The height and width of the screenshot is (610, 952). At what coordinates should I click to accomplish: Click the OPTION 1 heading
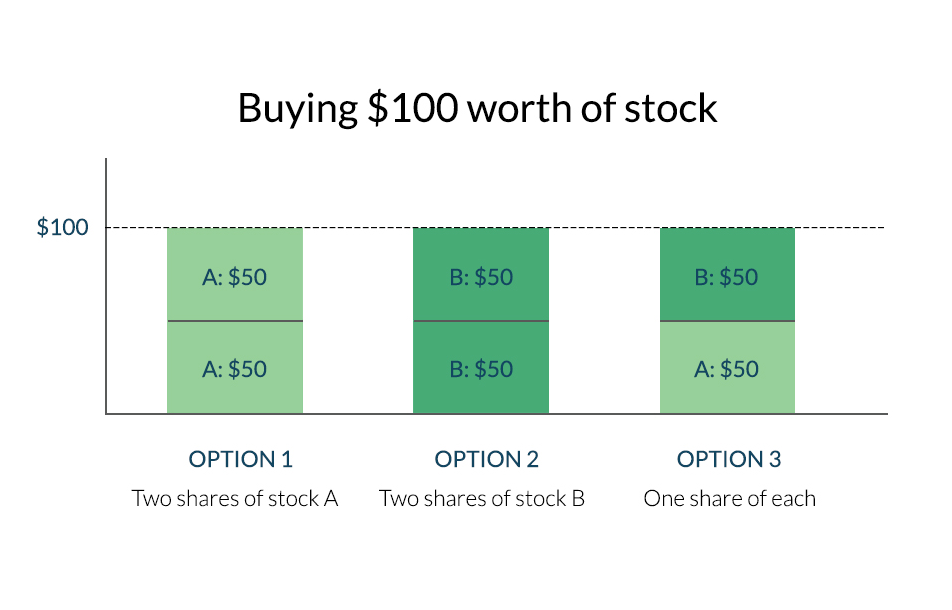240,459
